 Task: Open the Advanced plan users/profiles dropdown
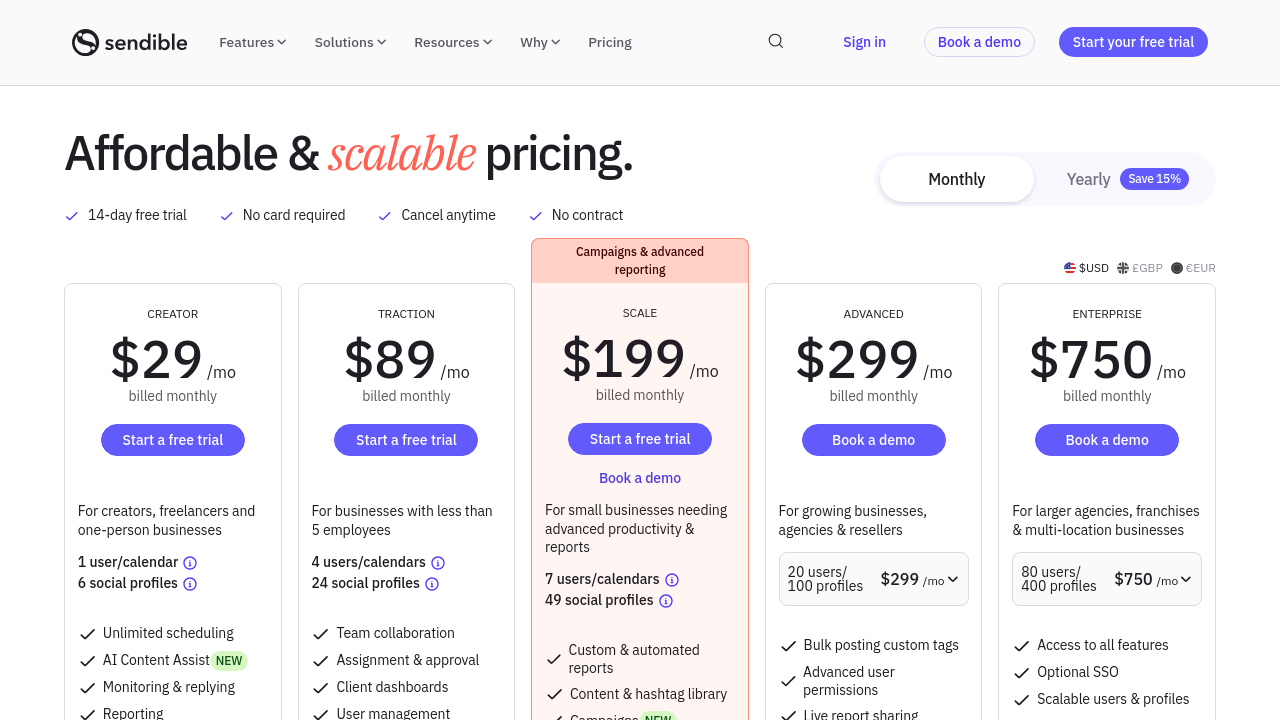pyautogui.click(x=873, y=579)
